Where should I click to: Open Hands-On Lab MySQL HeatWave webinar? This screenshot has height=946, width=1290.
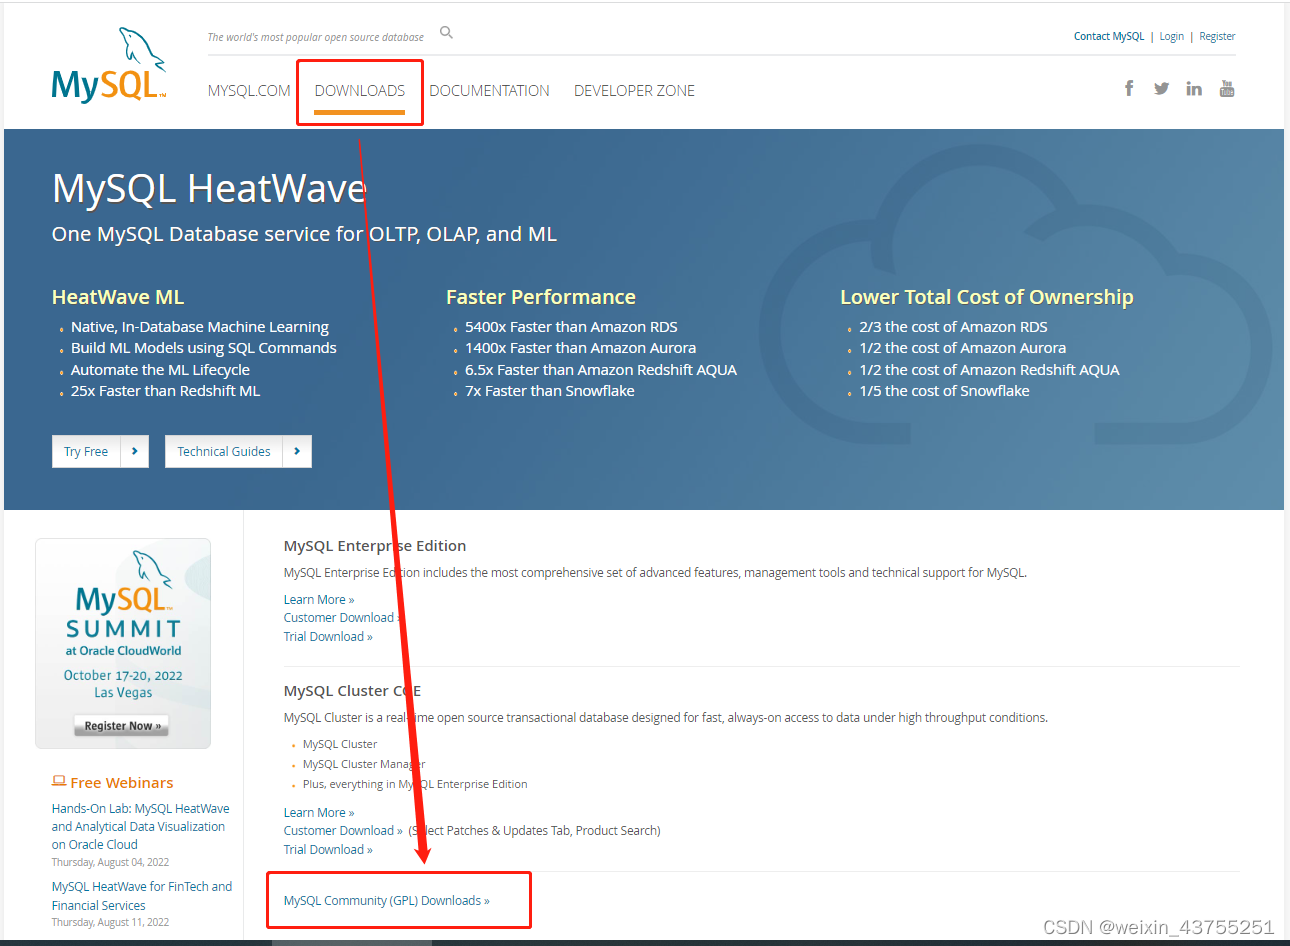[x=141, y=827]
